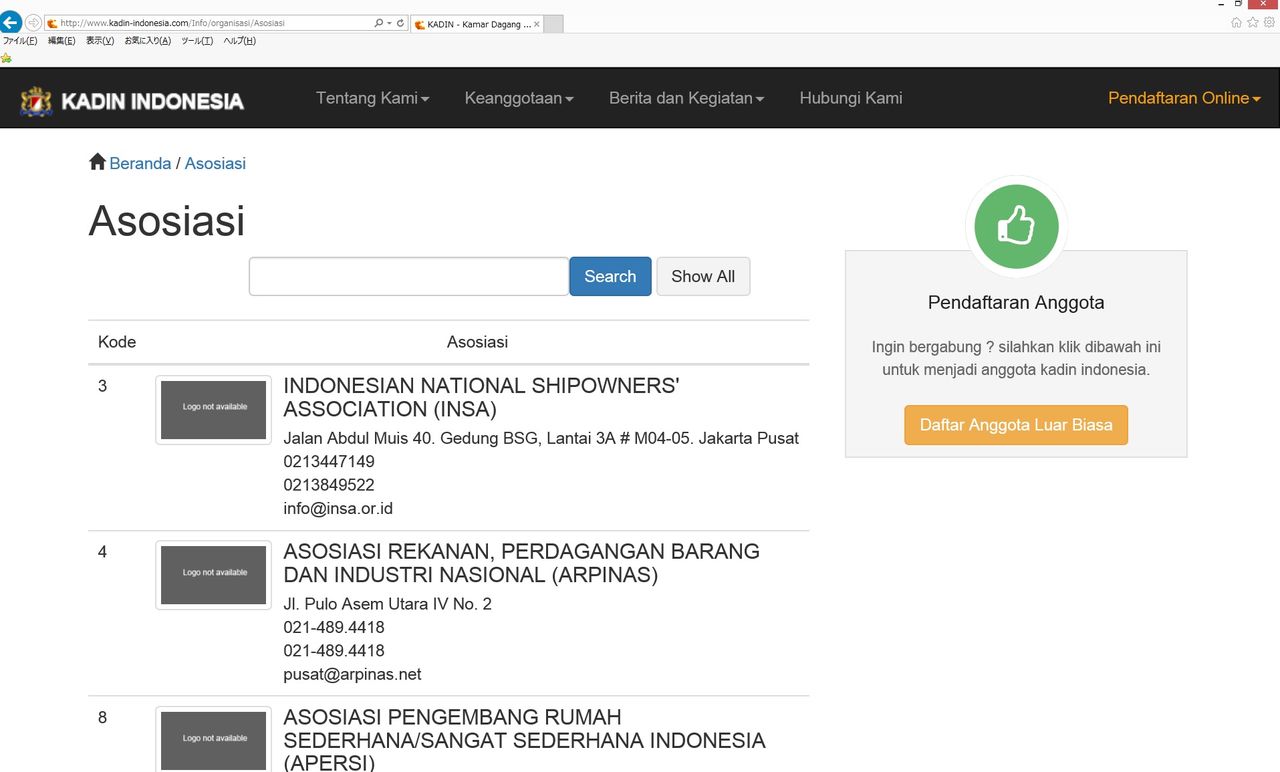This screenshot has height=772, width=1280.
Task: Click the ARPINAS logo placeholder thumbnail
Action: pos(214,575)
